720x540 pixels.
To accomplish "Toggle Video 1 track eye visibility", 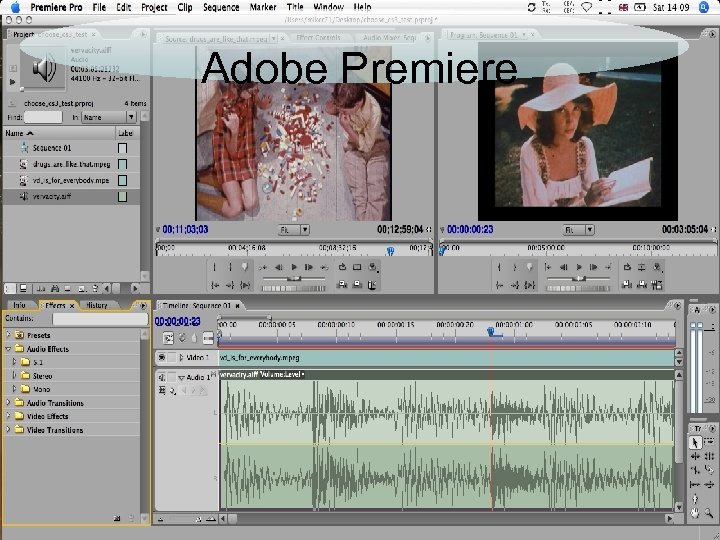I will click(x=162, y=357).
